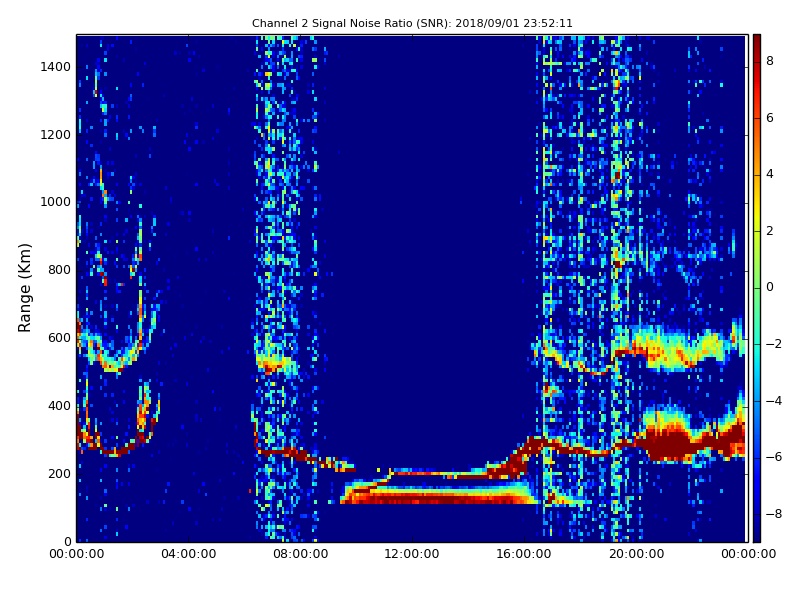Click the 04:00:00 time tick label
The height and width of the screenshot is (600, 800).
[x=188, y=554]
